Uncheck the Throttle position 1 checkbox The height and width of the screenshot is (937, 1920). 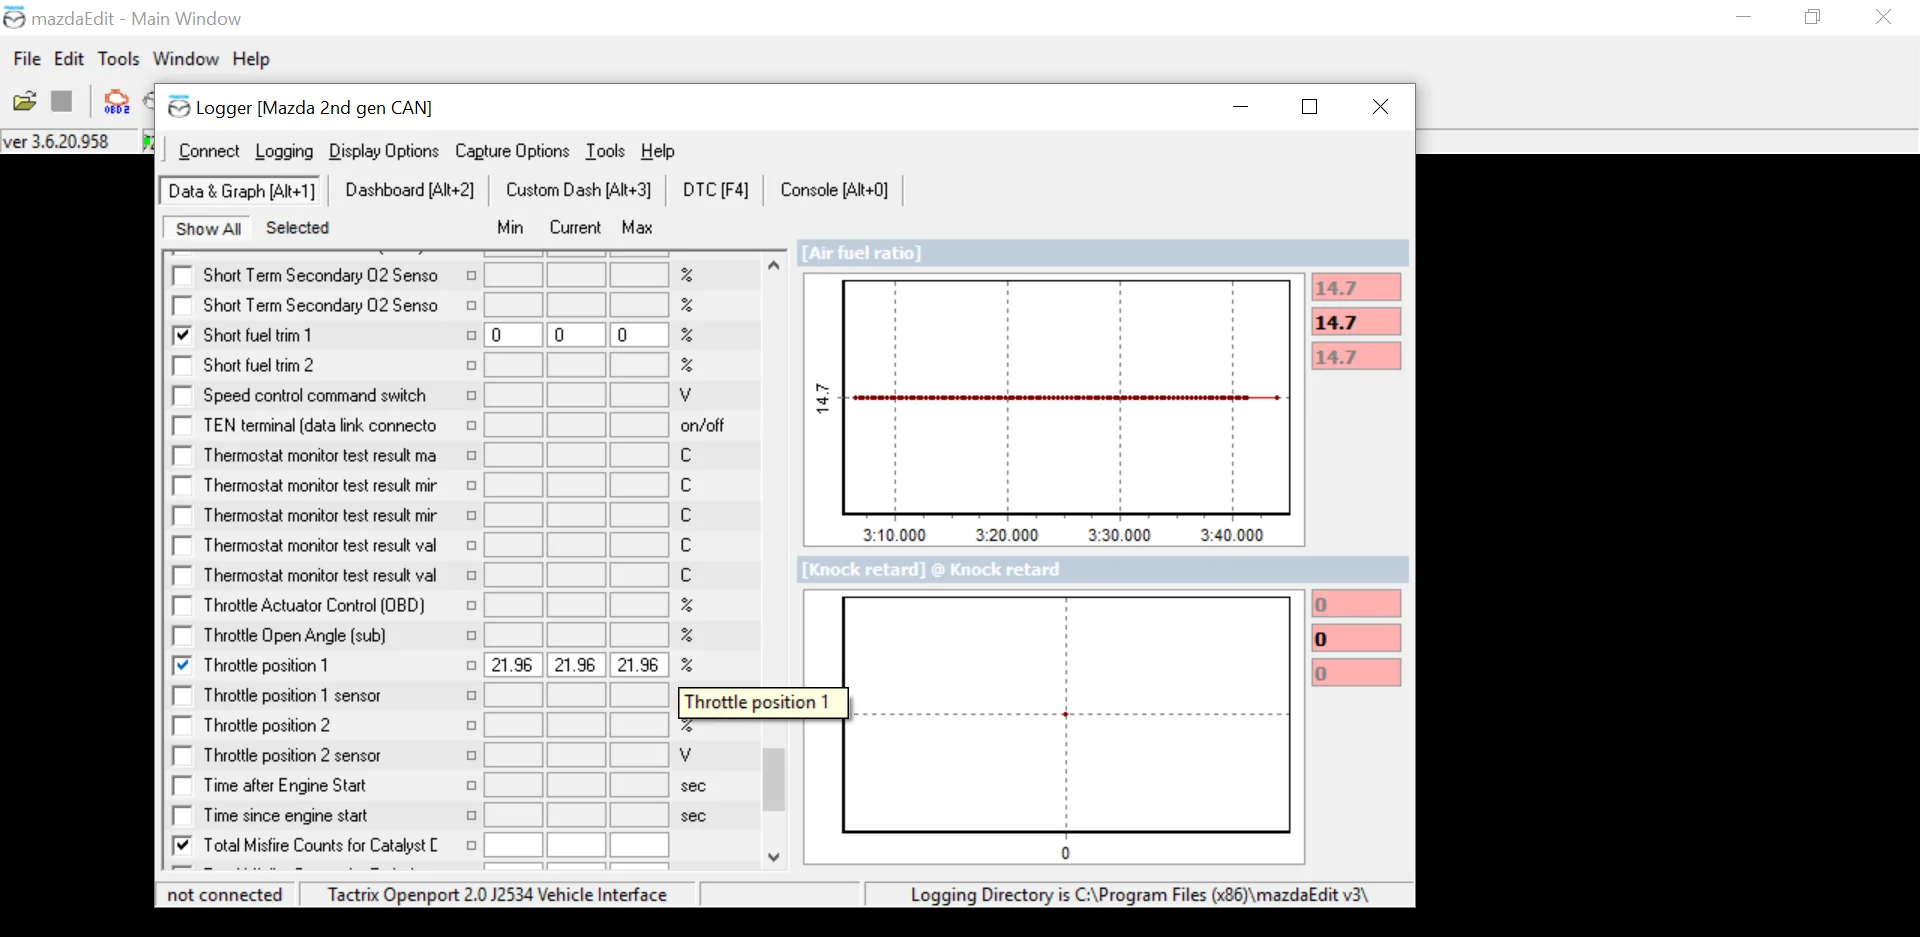pyautogui.click(x=182, y=665)
